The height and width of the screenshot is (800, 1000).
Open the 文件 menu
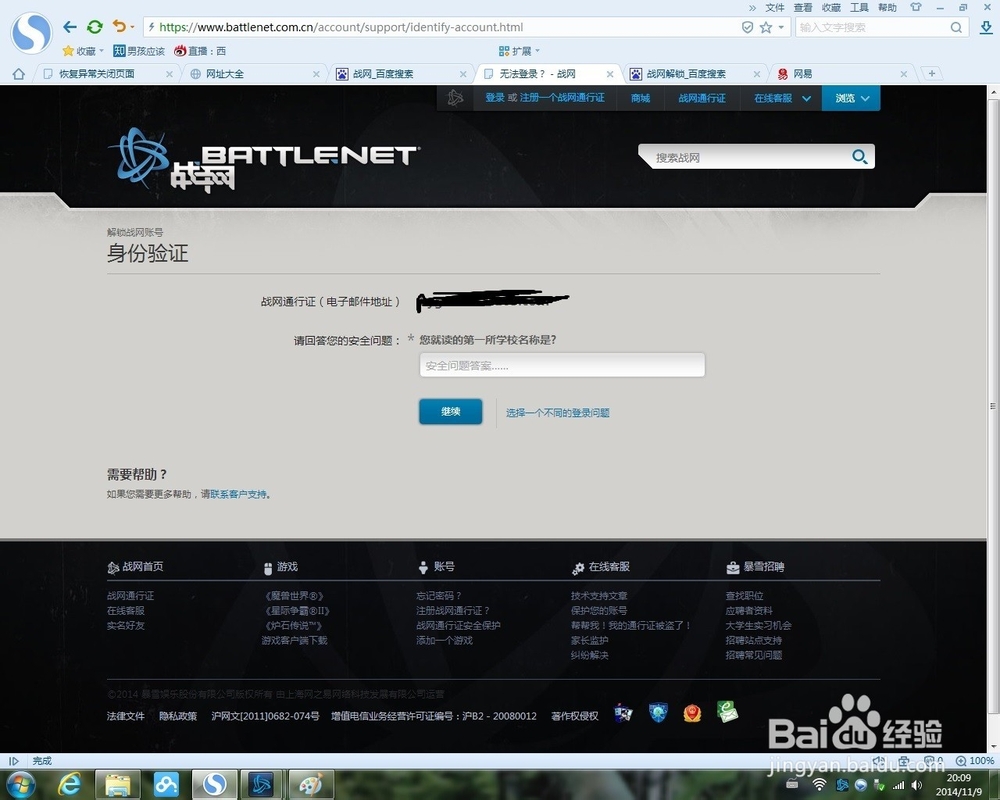pyautogui.click(x=775, y=8)
